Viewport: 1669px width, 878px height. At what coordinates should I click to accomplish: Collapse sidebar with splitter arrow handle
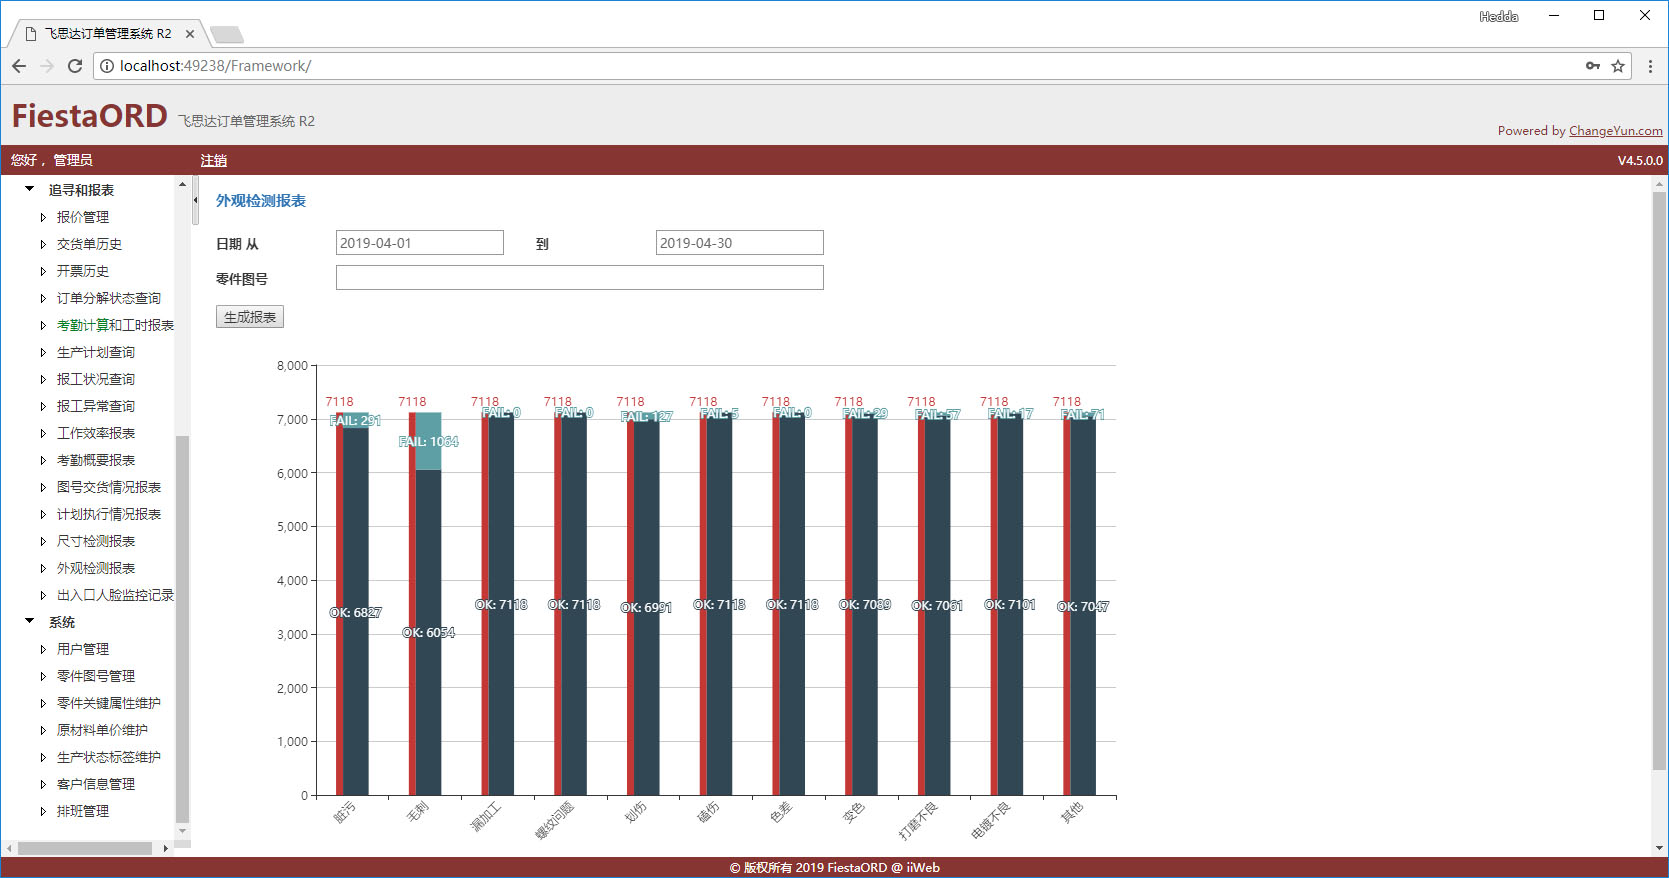195,200
